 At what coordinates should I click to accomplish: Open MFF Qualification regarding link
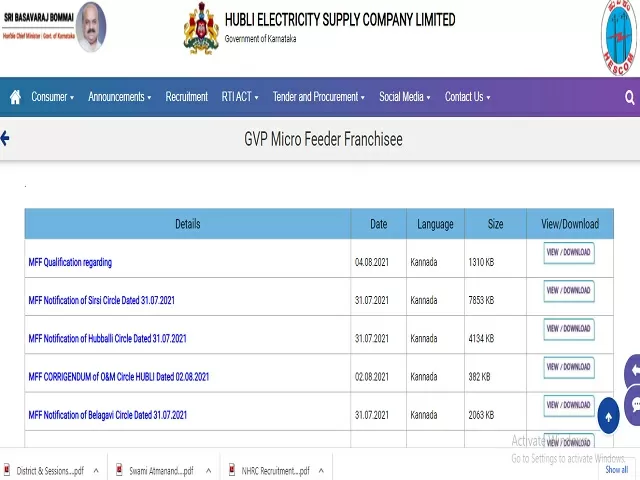point(70,262)
